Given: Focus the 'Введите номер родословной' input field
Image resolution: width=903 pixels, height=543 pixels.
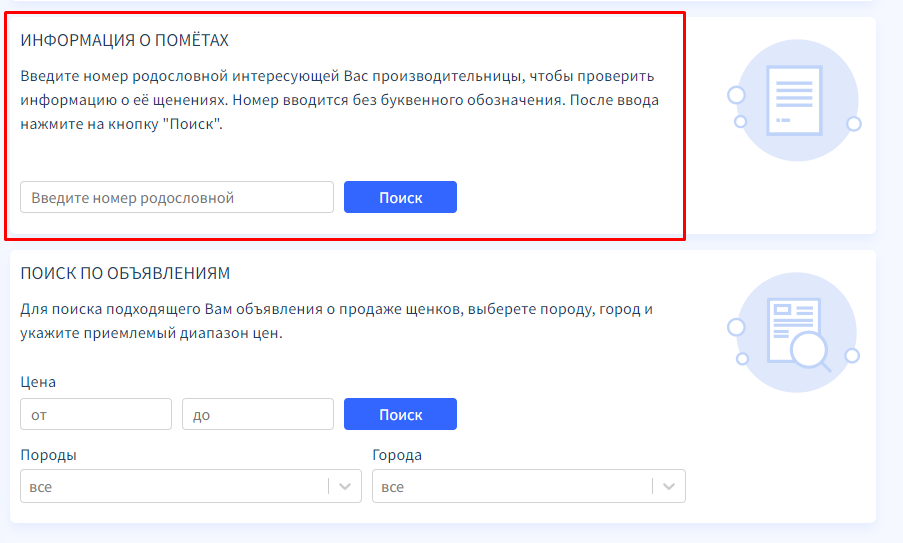Looking at the screenshot, I should pyautogui.click(x=177, y=197).
